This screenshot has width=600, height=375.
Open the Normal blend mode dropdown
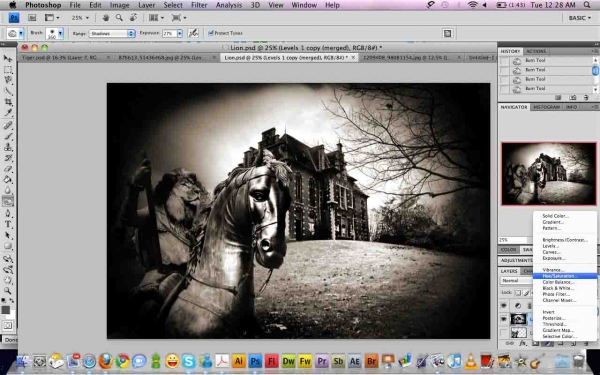coord(516,280)
